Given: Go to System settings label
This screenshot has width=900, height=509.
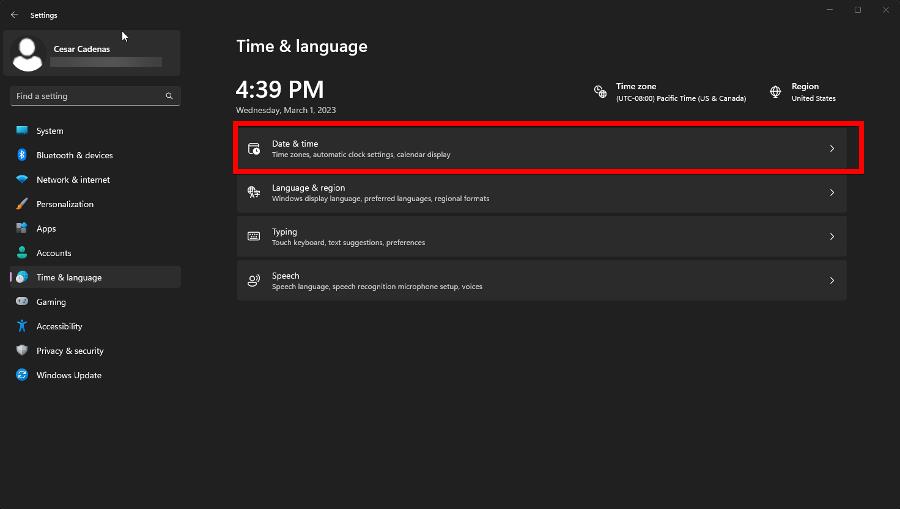Looking at the screenshot, I should click(50, 131).
